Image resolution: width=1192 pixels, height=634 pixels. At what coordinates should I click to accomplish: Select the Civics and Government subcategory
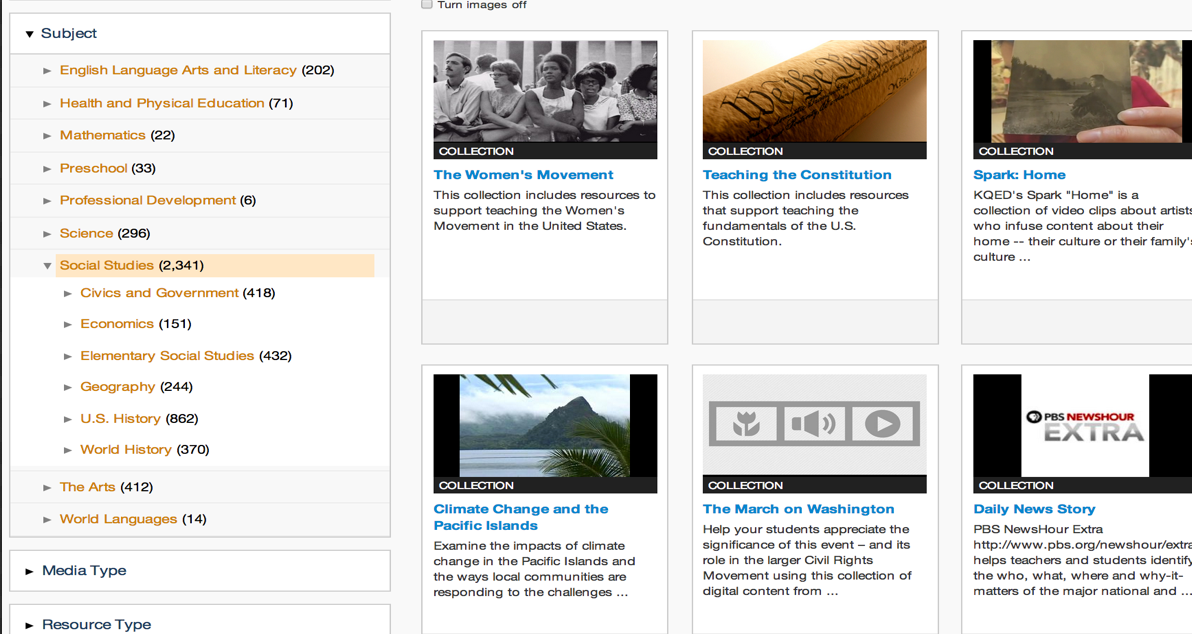tap(159, 292)
